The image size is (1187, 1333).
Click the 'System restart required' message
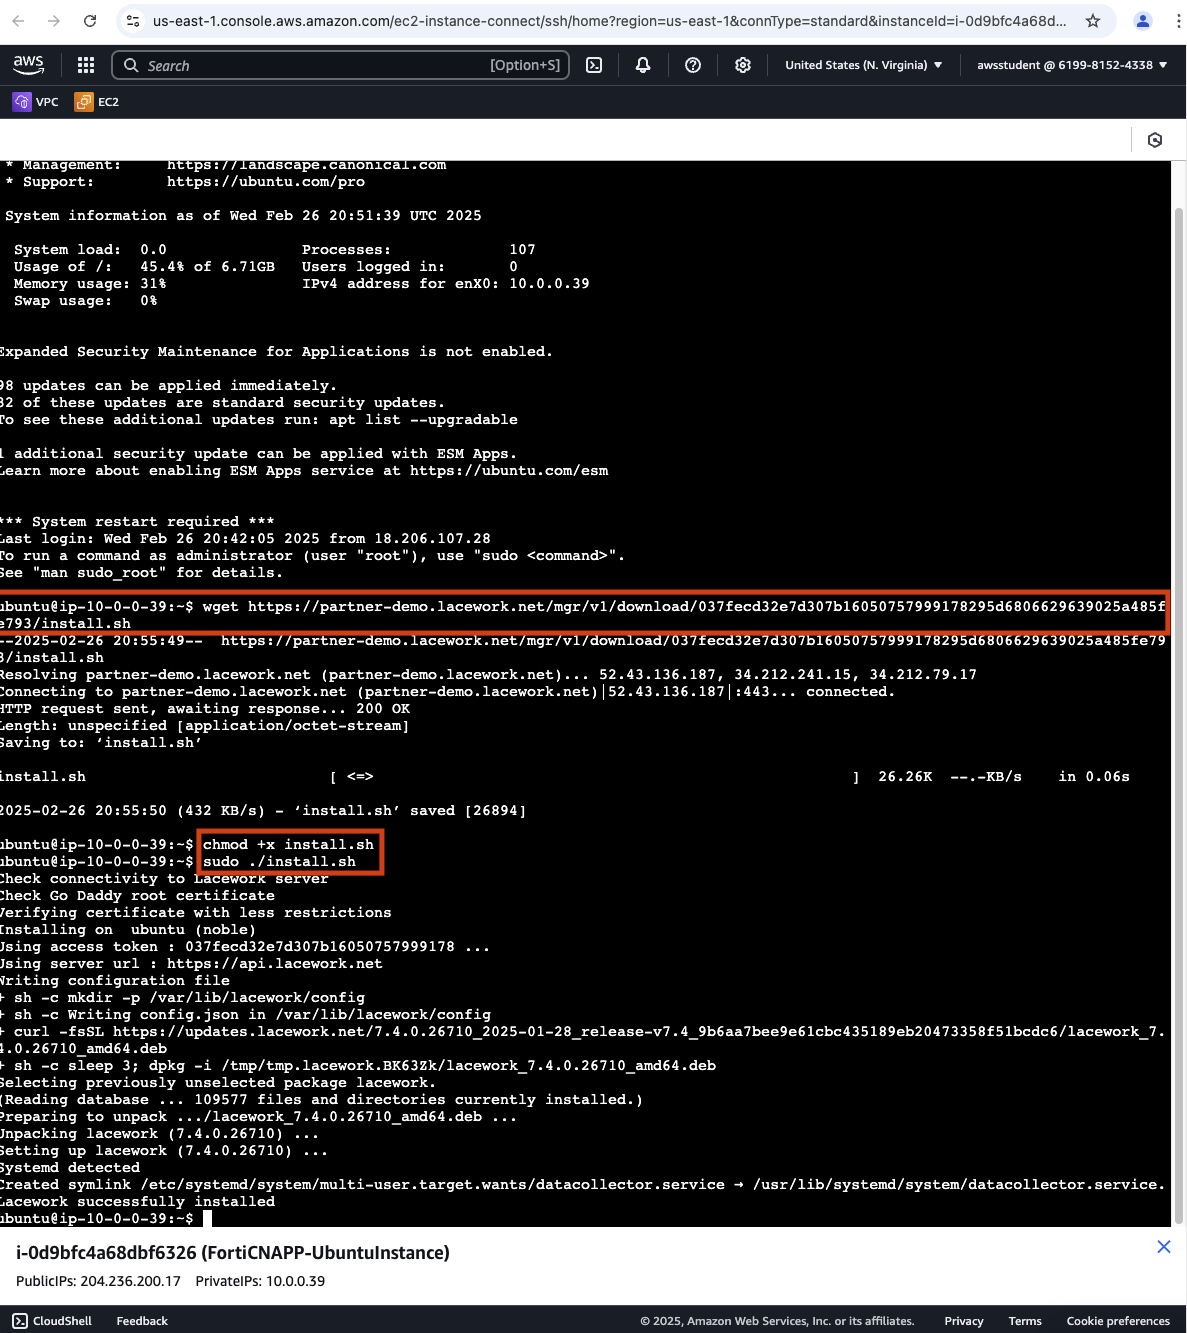137,522
